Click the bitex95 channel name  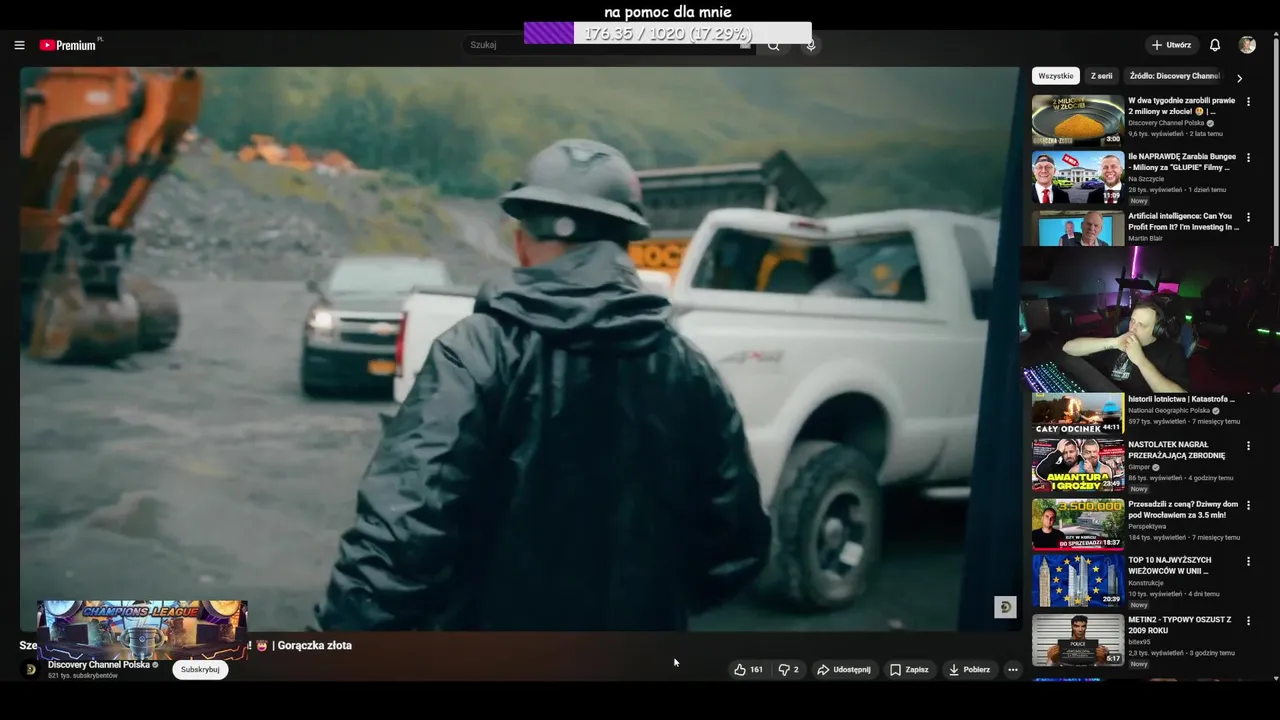(1140, 642)
